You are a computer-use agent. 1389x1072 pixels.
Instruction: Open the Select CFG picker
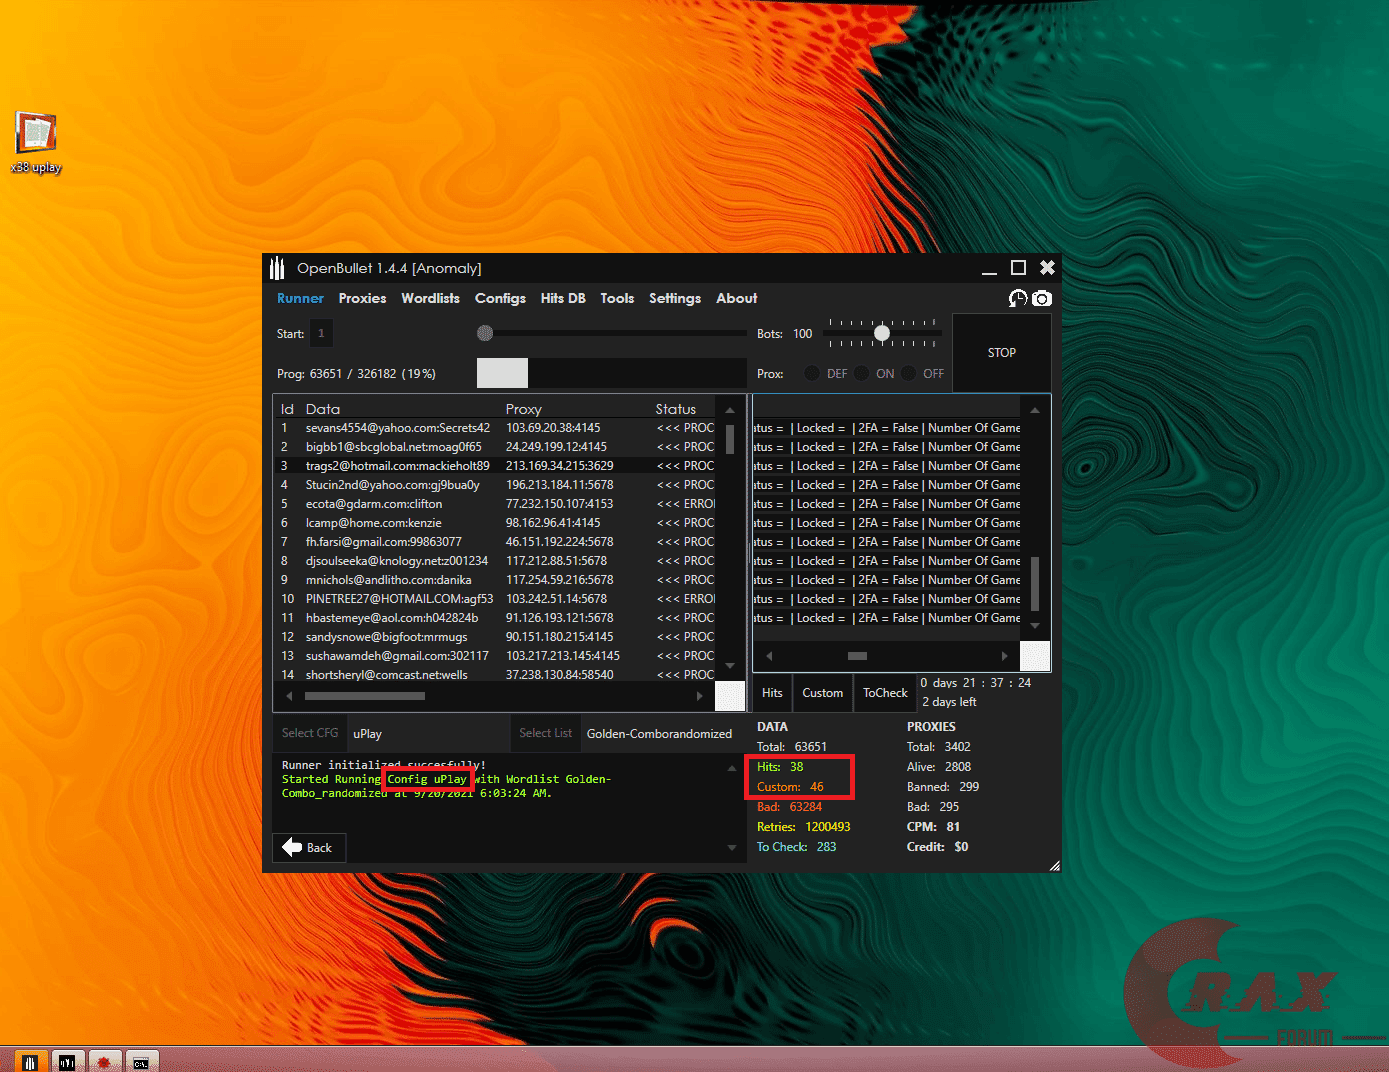click(x=308, y=732)
